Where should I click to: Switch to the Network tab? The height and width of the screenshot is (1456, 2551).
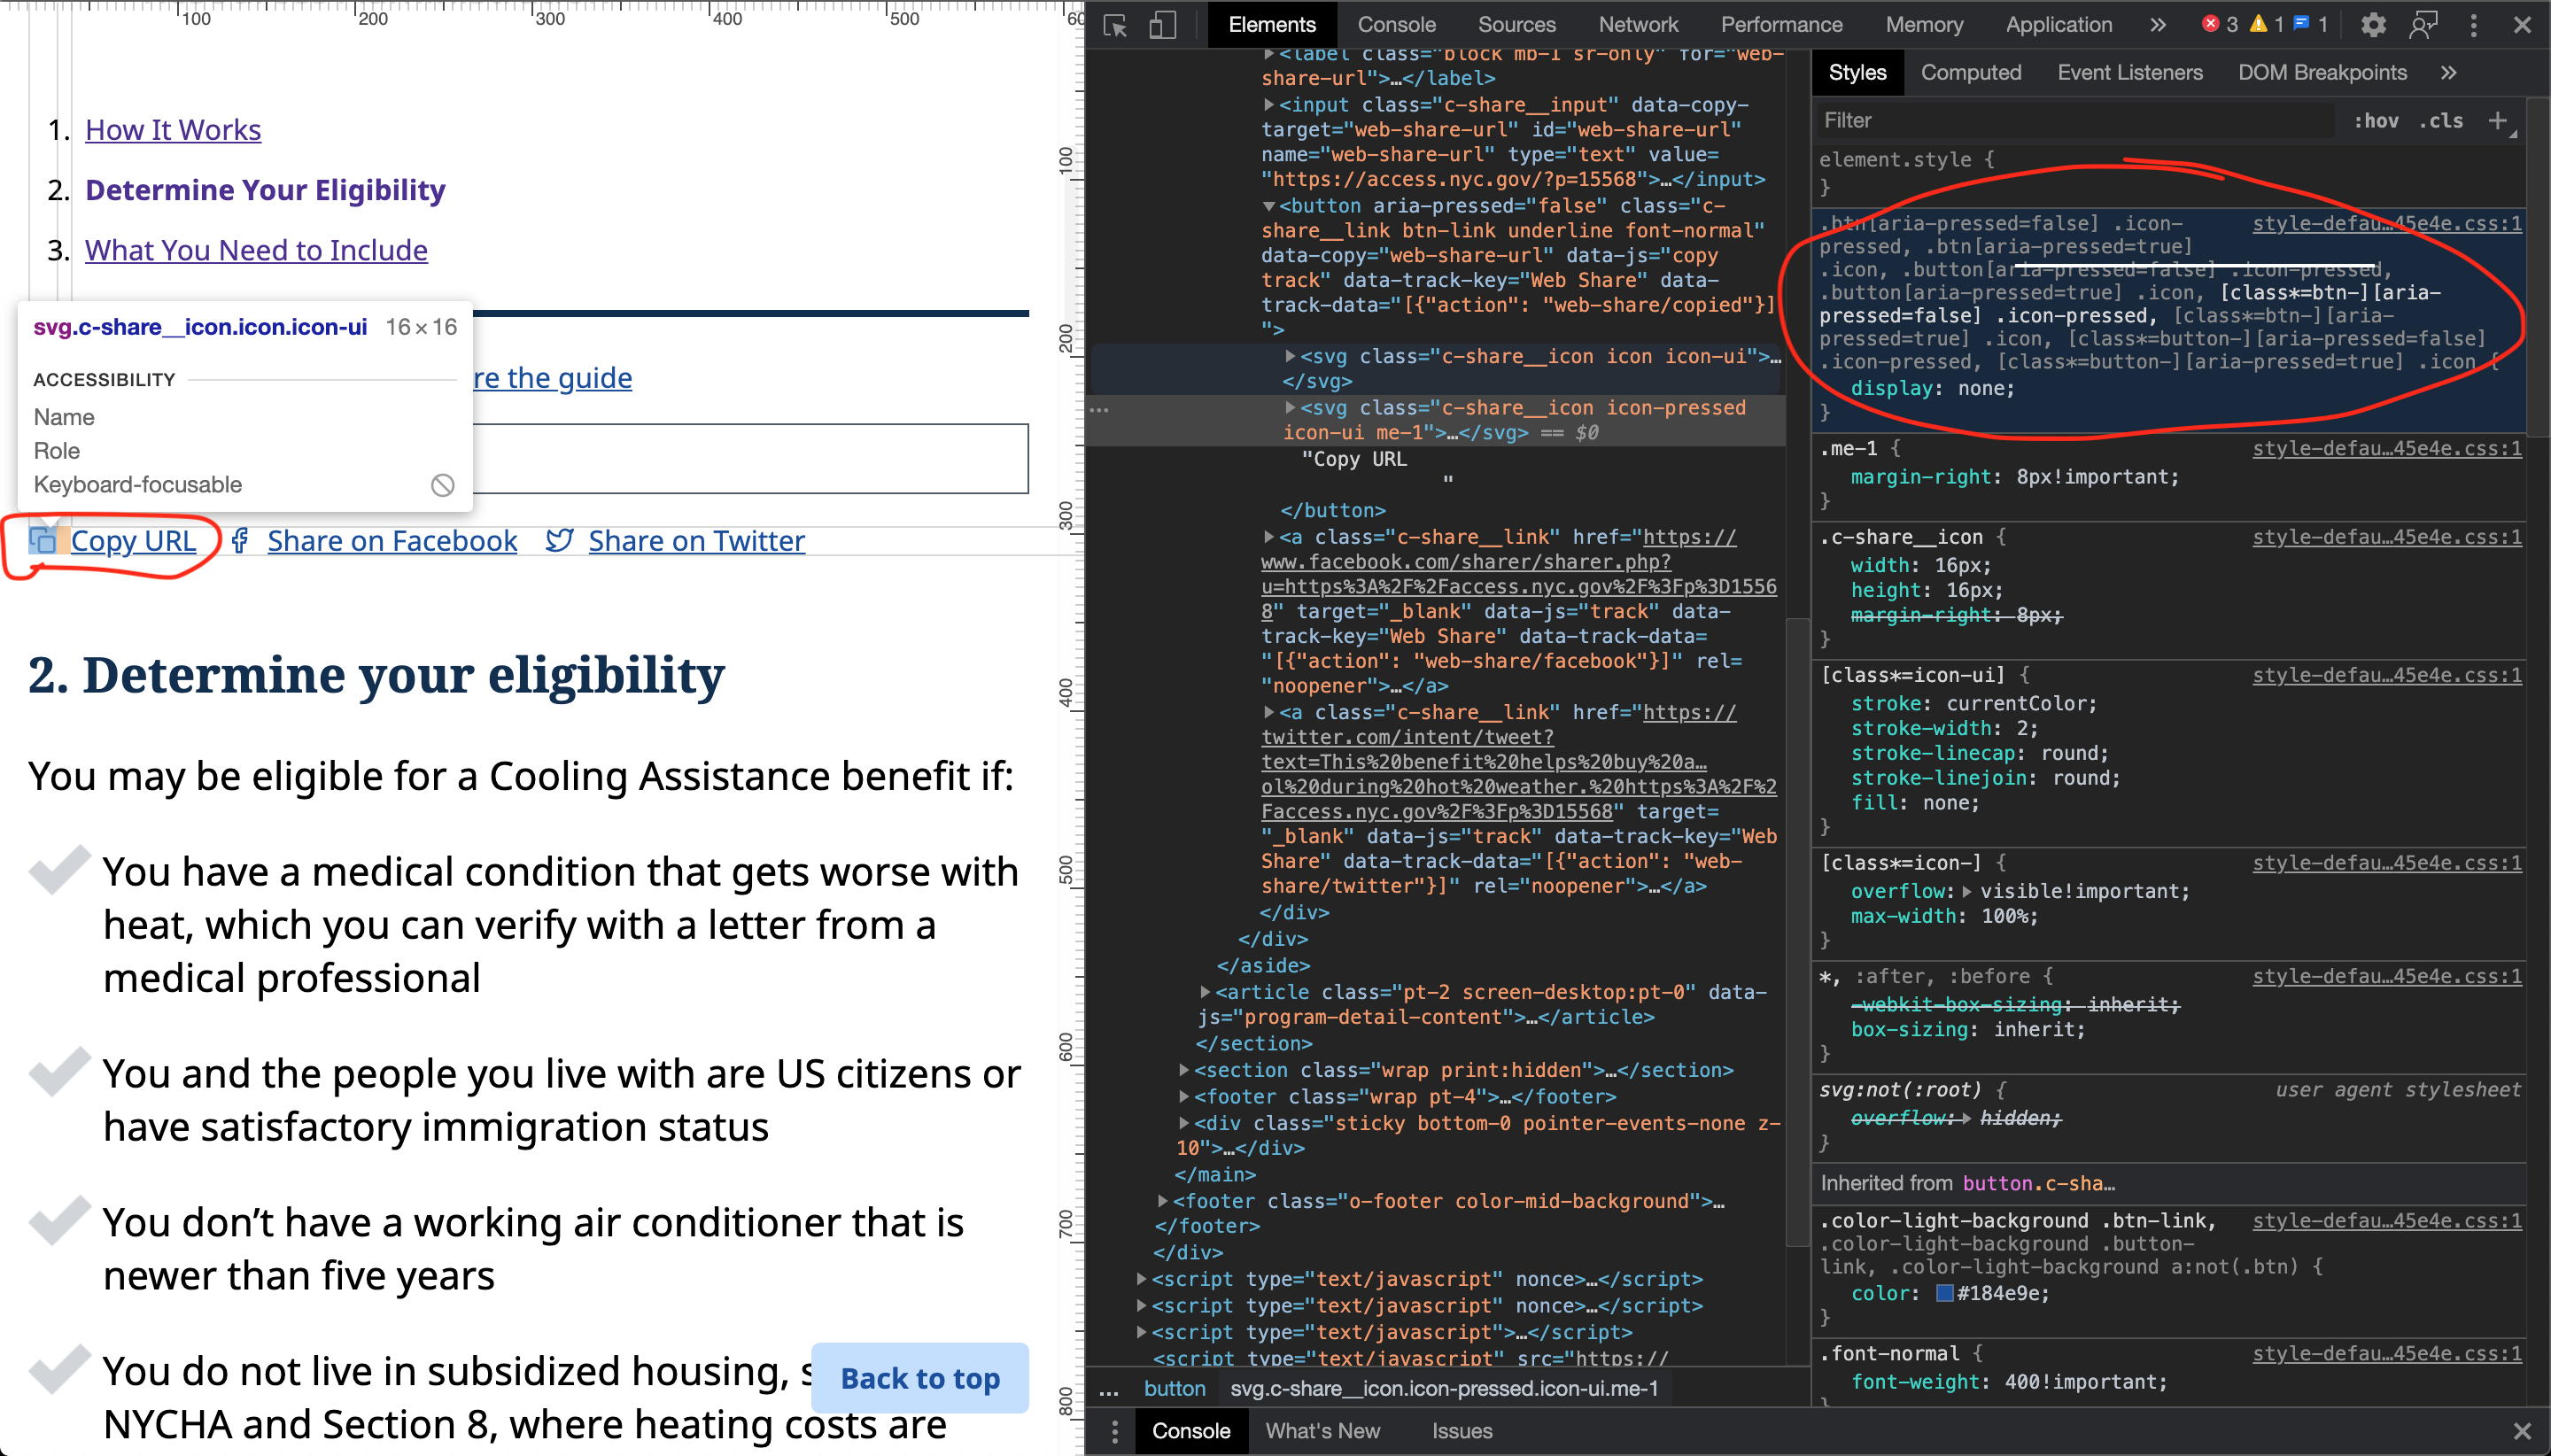1638,25
